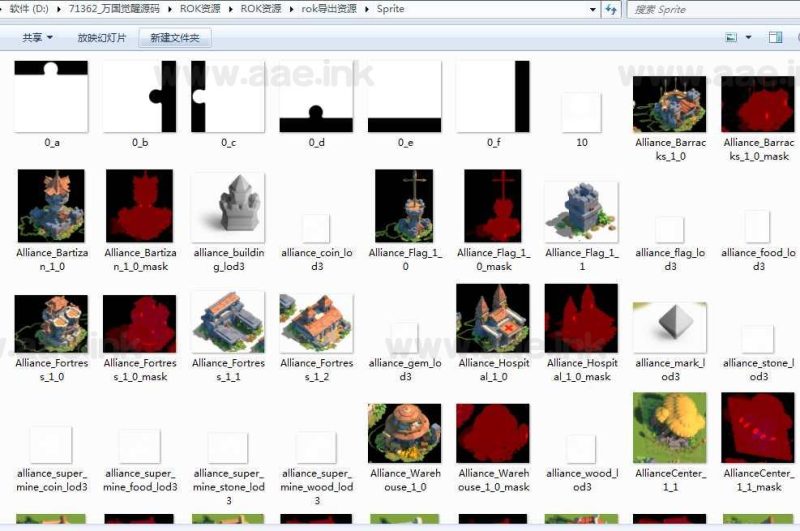Expand the address bar history dropdown
This screenshot has width=800, height=531.
[x=591, y=10]
